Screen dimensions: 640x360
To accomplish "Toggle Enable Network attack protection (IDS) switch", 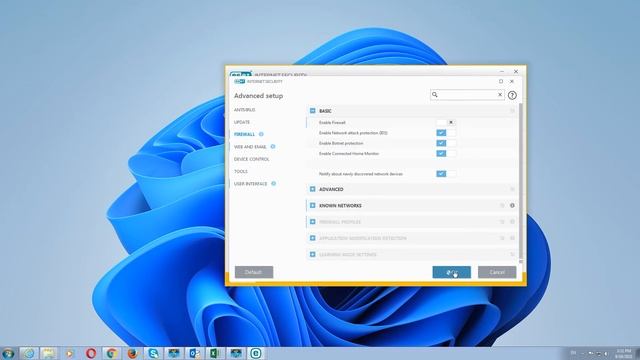I will pyautogui.click(x=446, y=133).
